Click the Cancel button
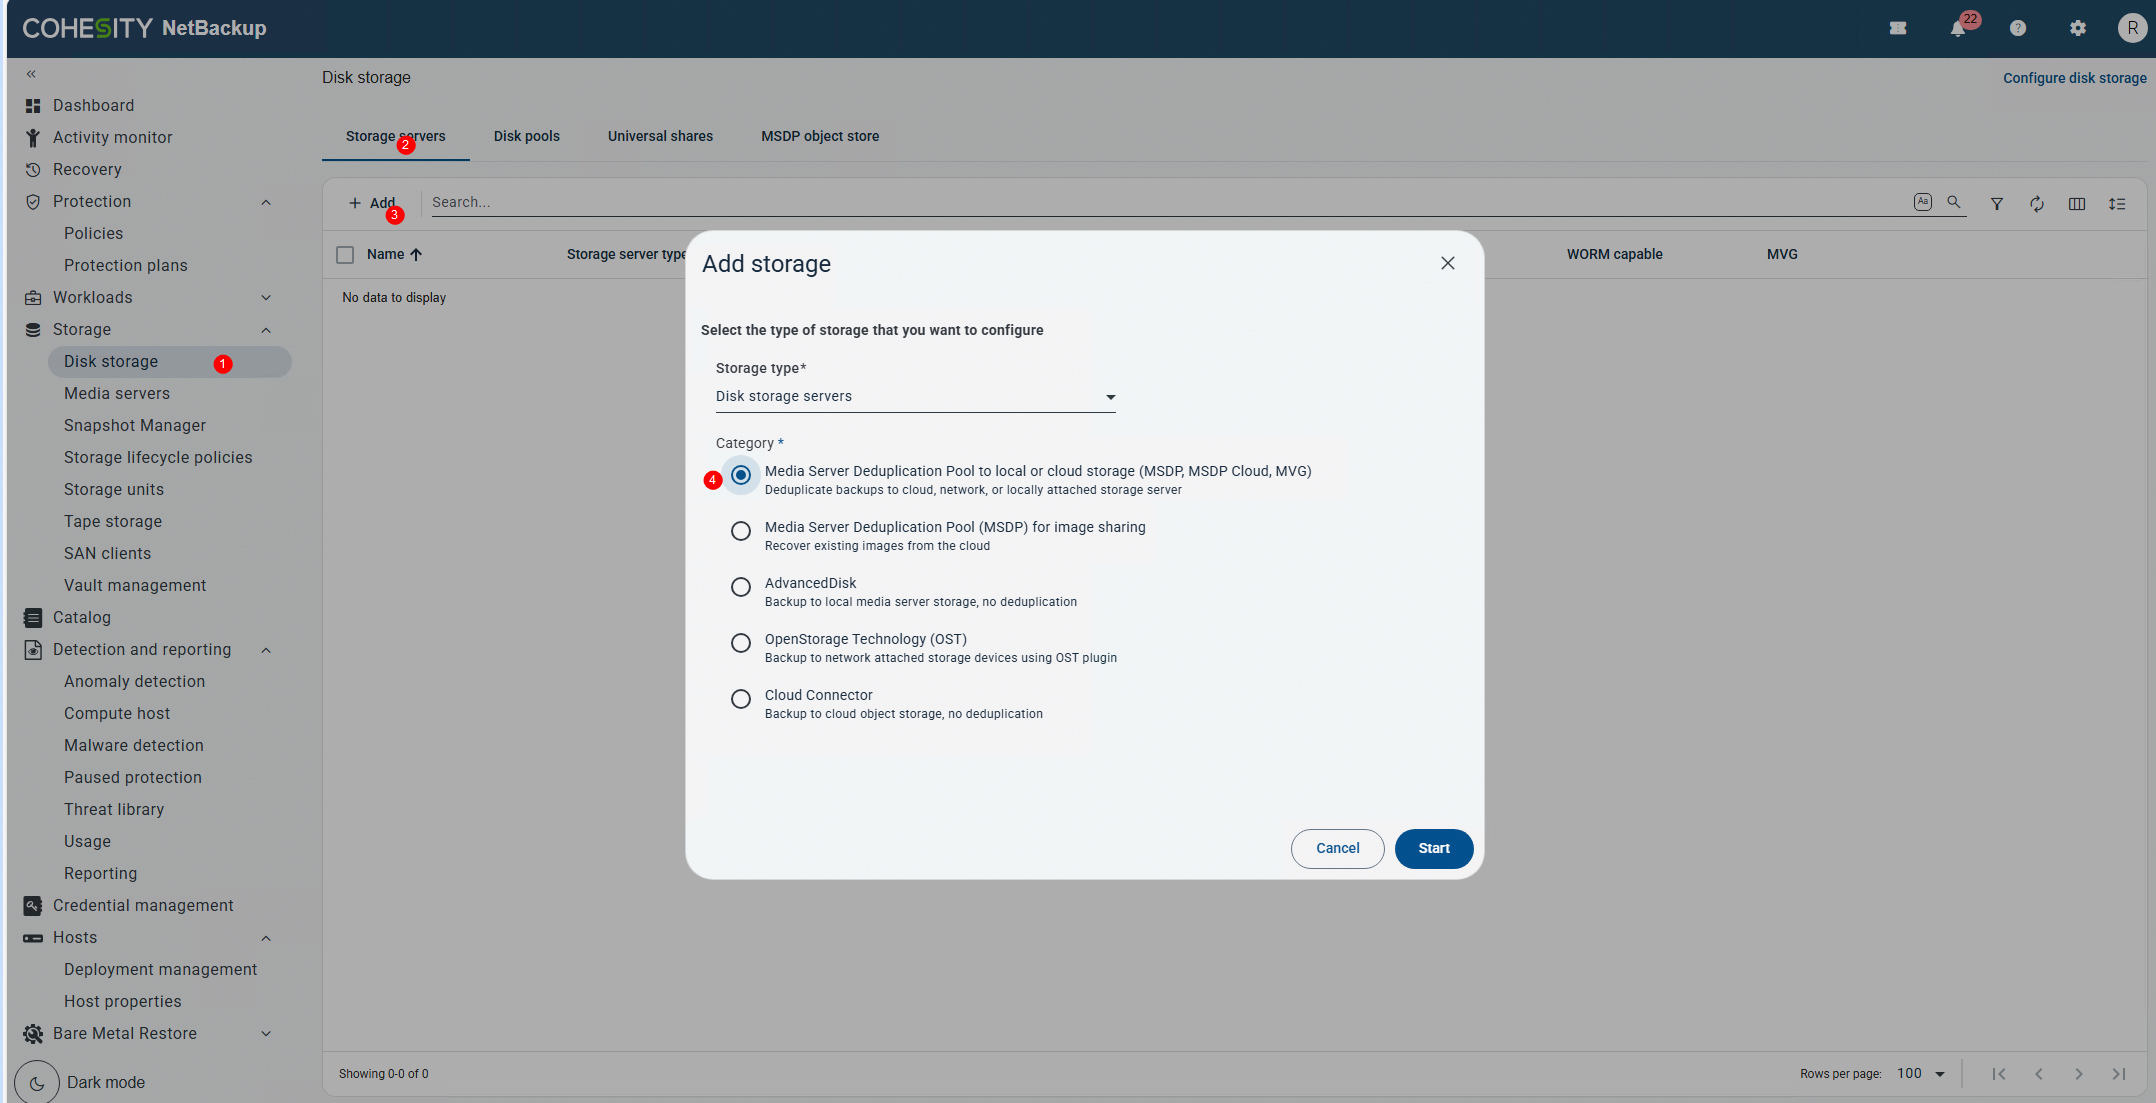This screenshot has height=1103, width=2156. point(1338,849)
